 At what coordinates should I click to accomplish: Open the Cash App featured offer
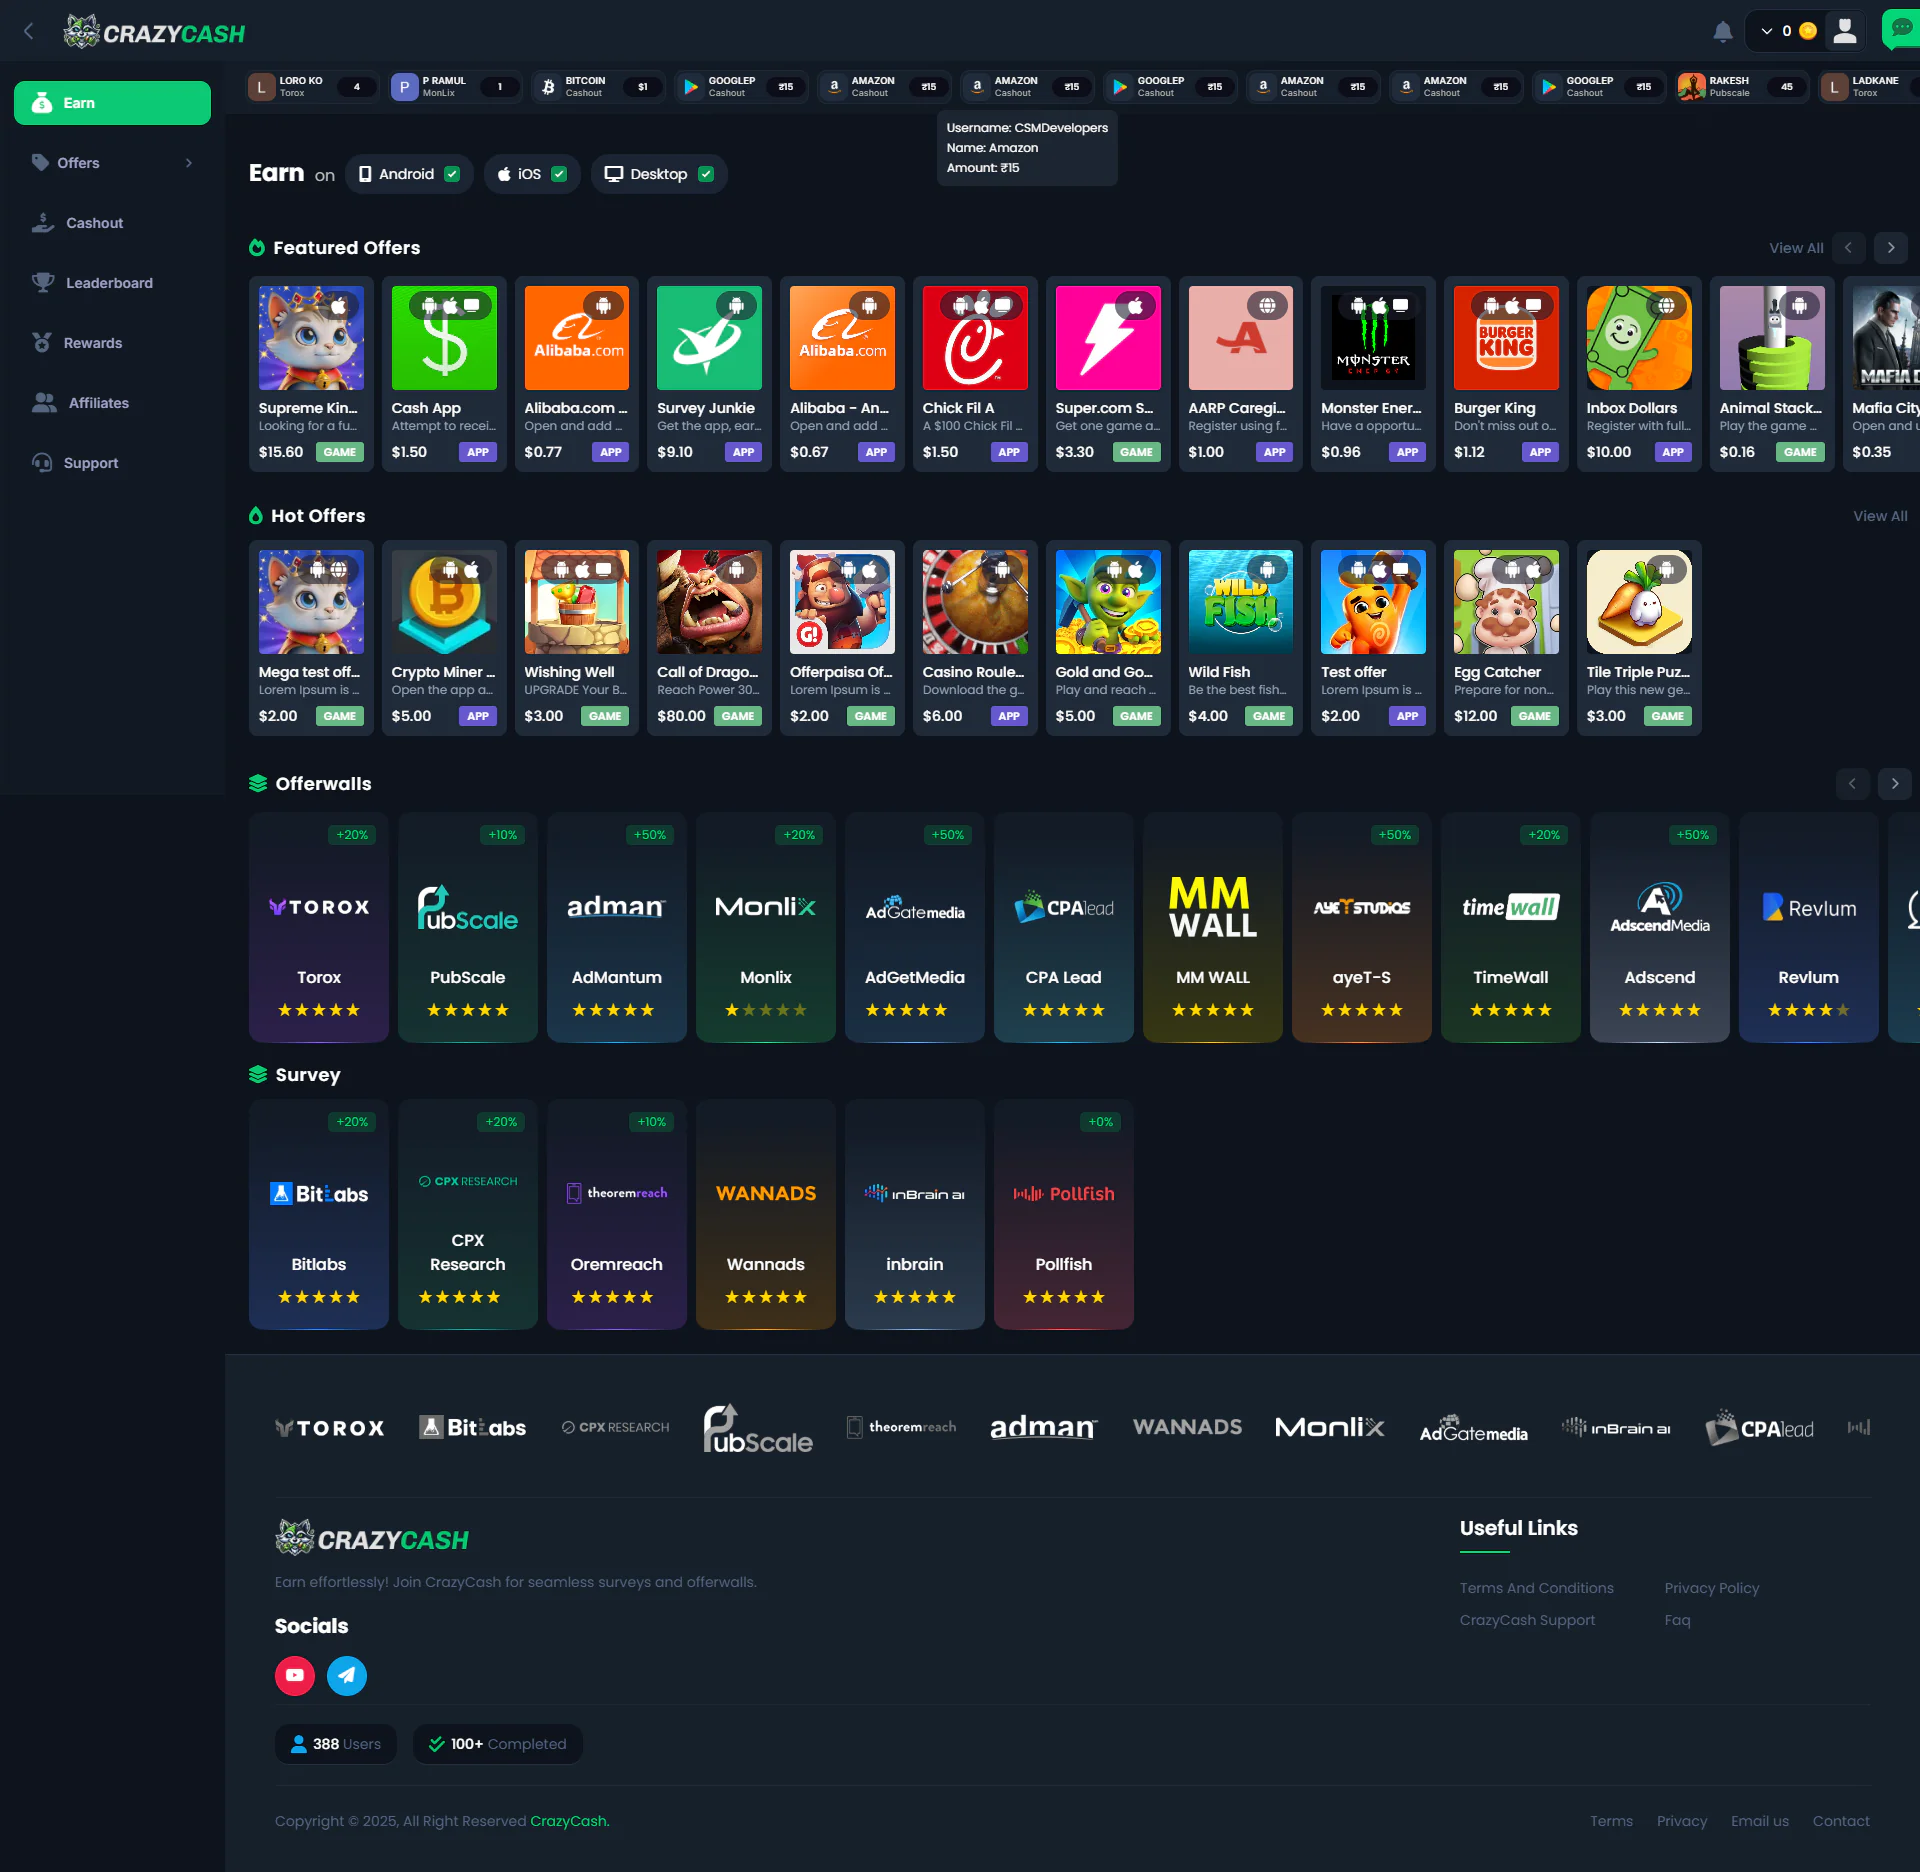(x=444, y=374)
